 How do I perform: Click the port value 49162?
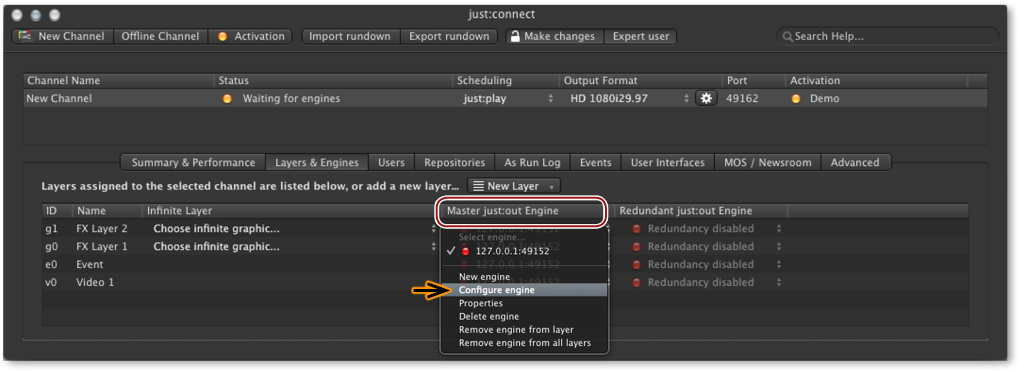tap(741, 99)
